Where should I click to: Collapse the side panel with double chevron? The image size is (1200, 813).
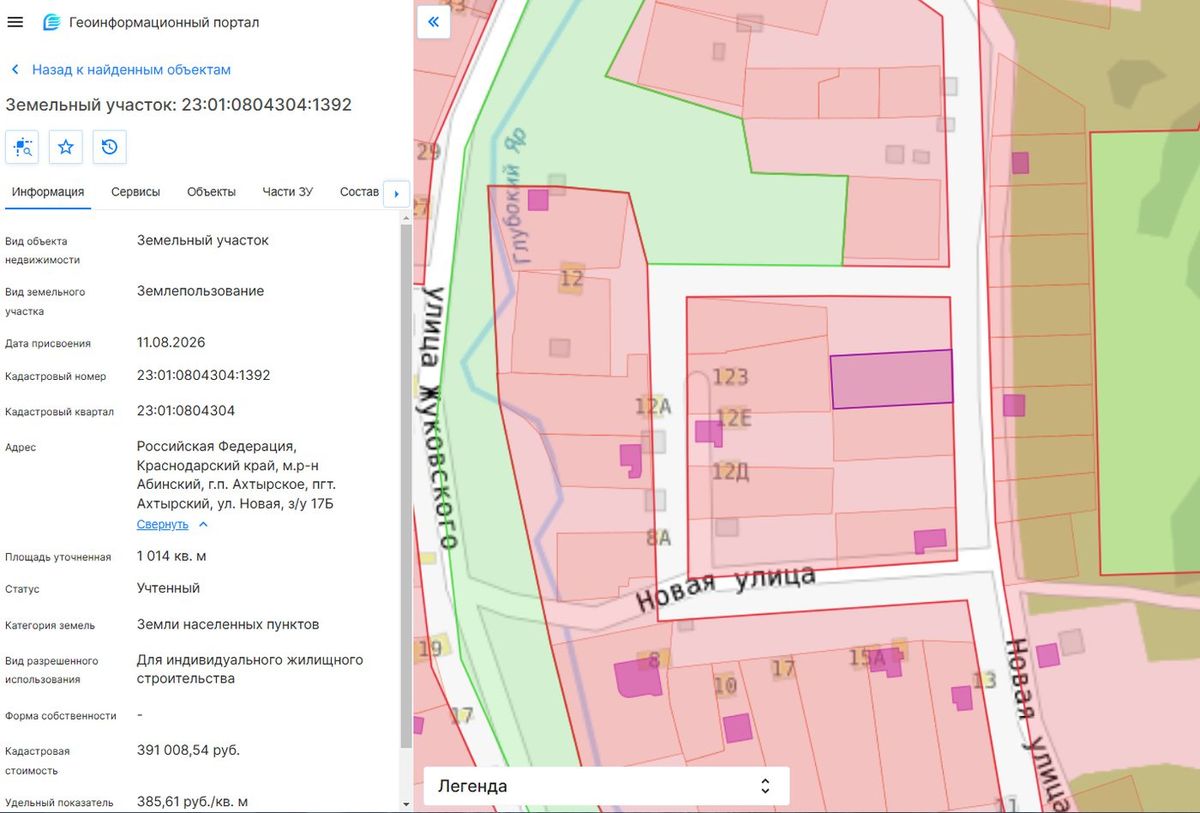(433, 21)
